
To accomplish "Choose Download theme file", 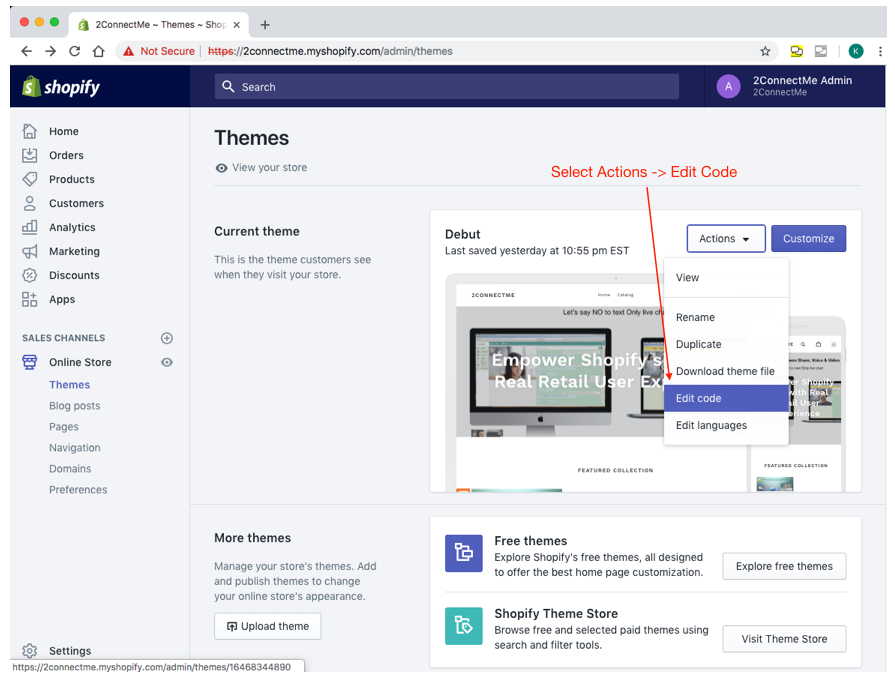I will tap(726, 371).
